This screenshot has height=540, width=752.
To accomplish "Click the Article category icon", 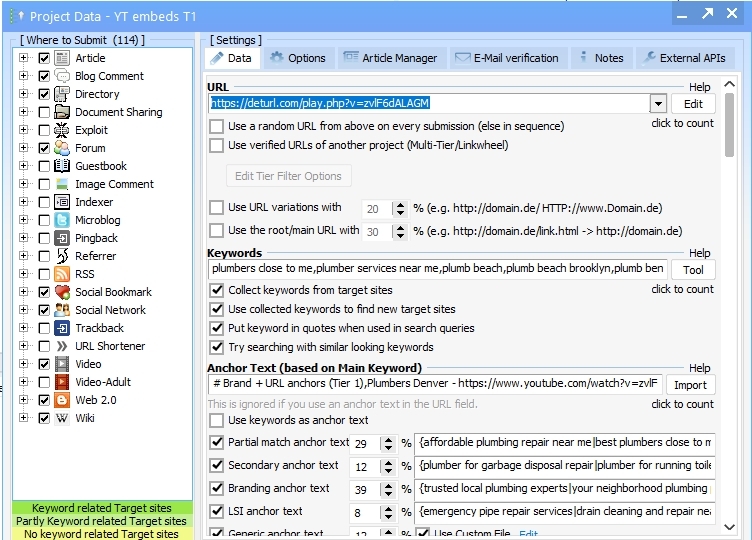I will (x=62, y=58).
